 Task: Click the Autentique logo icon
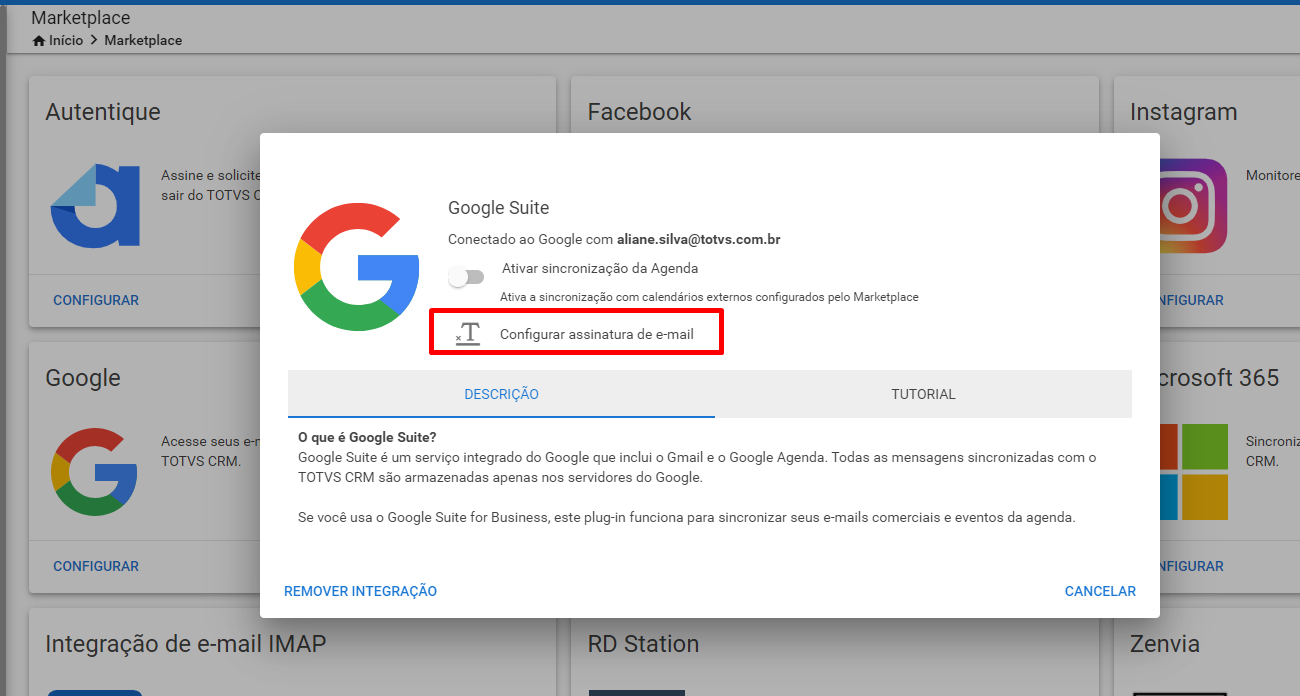pos(95,204)
